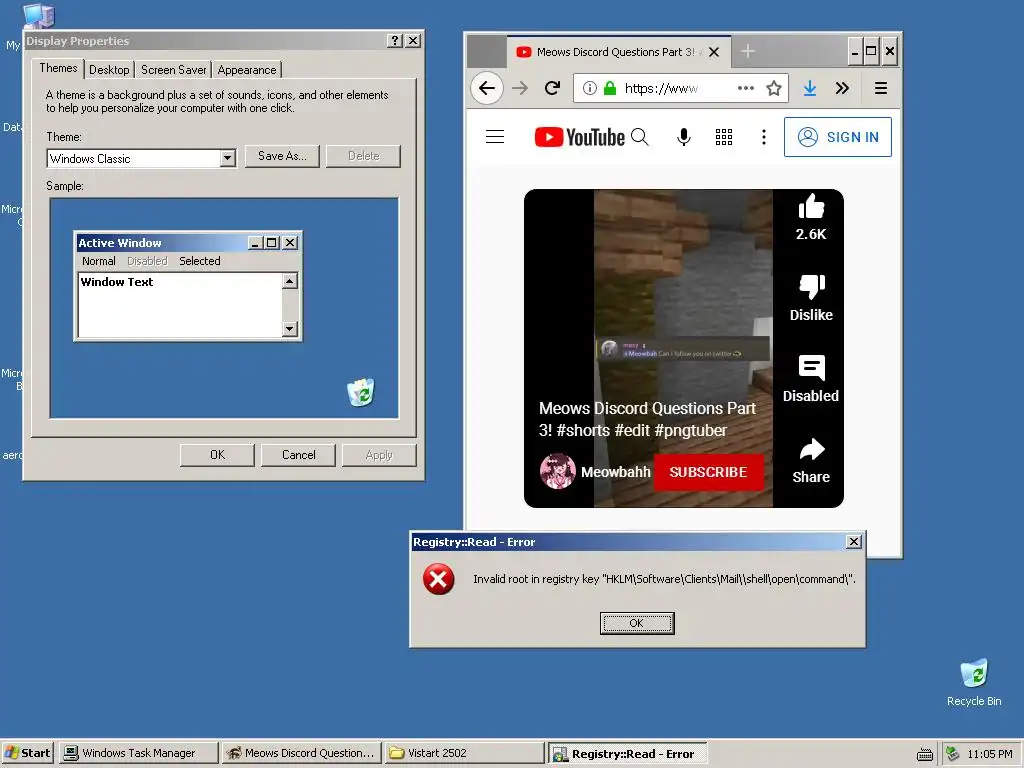
Task: Bookmark this page with the star icon
Action: coord(774,88)
